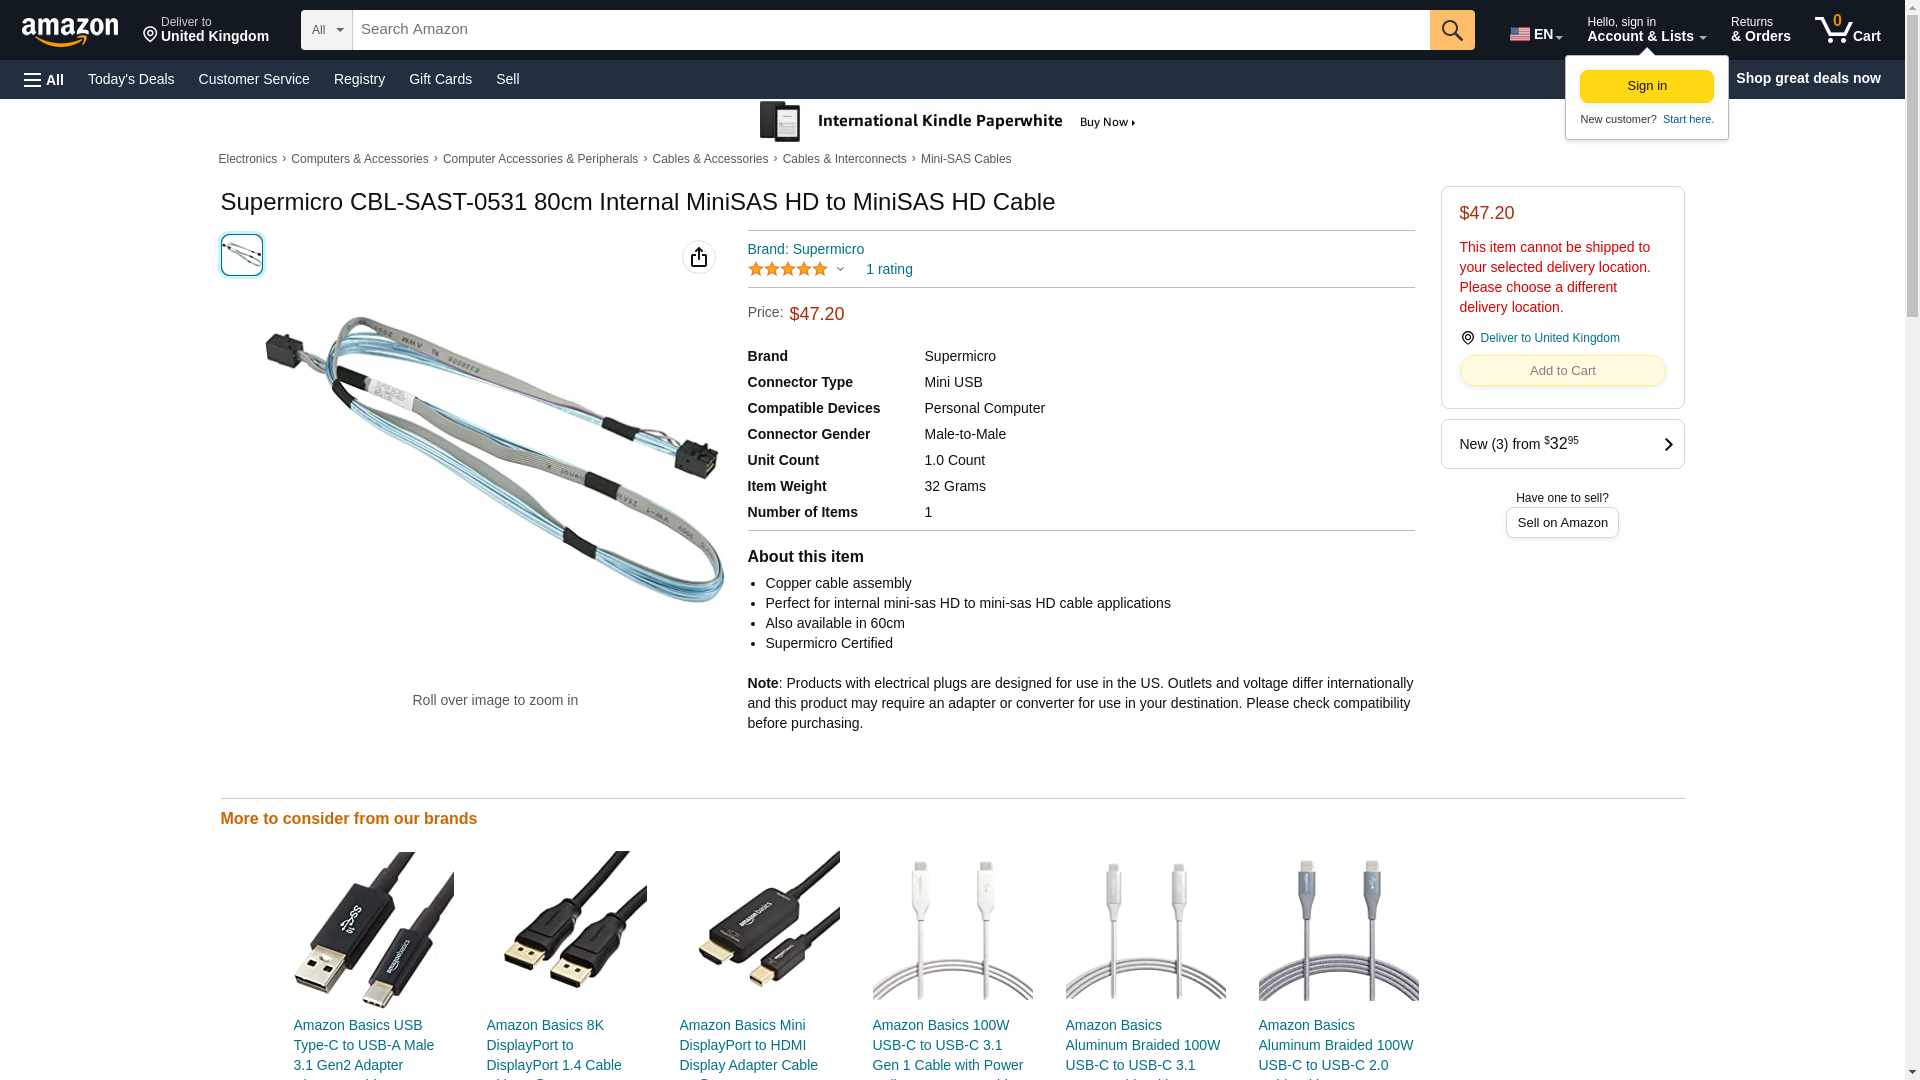
Task: Click the yellow Sign in button
Action: coord(1647,86)
